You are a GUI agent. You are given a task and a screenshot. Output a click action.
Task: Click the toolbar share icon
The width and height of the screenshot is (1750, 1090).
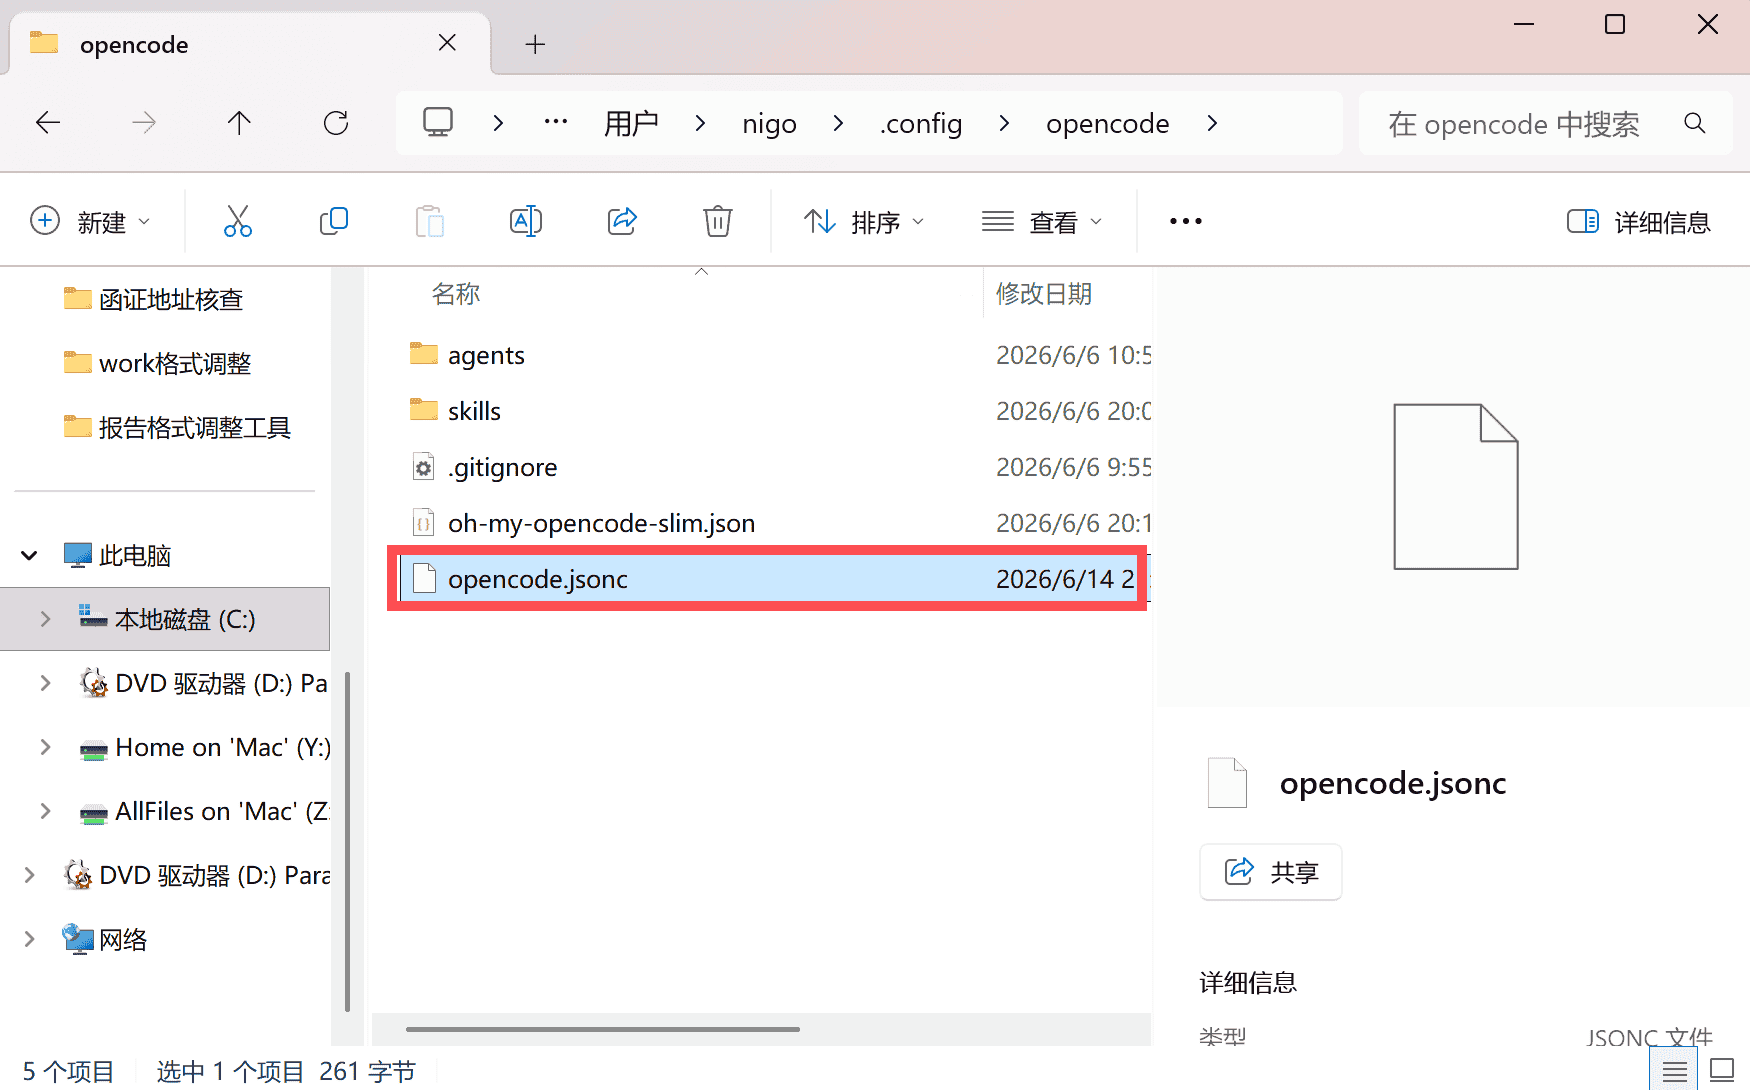(x=622, y=221)
